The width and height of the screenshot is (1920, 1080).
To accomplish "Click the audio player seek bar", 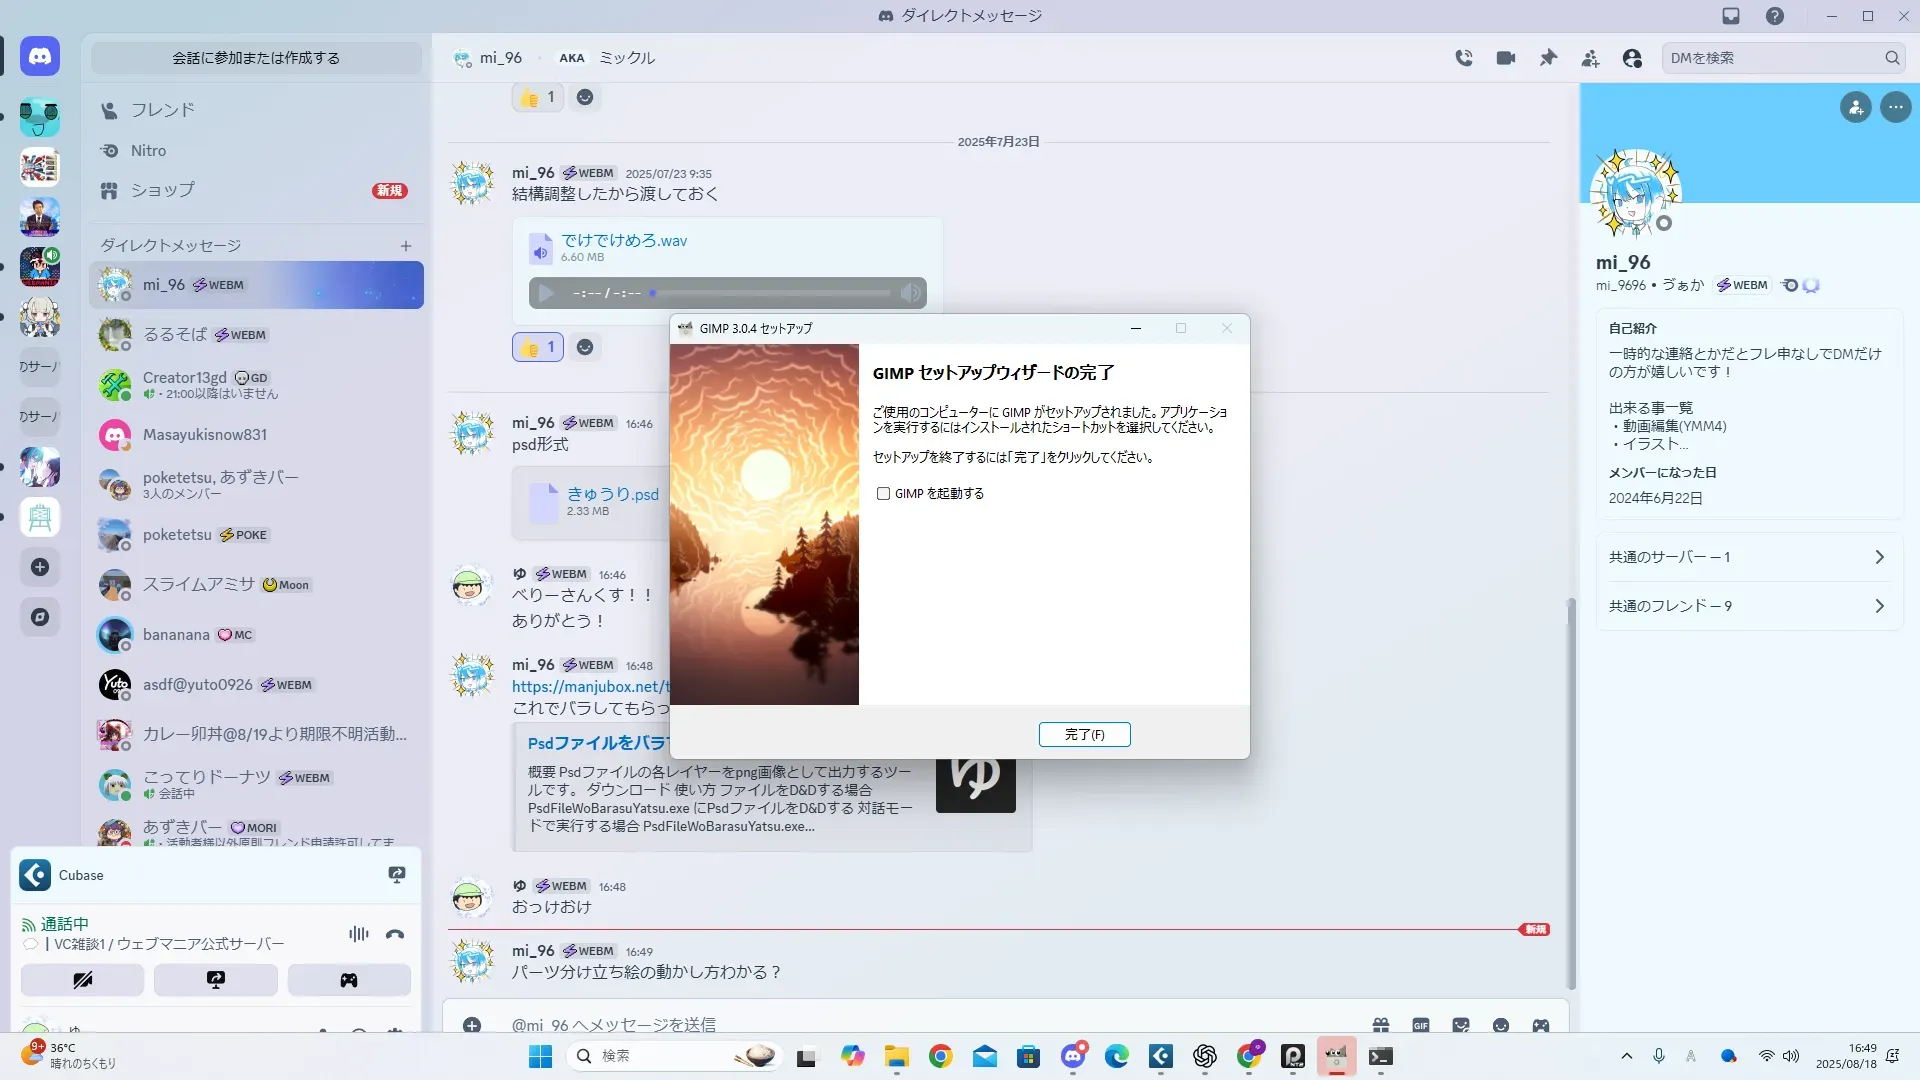I will click(770, 293).
